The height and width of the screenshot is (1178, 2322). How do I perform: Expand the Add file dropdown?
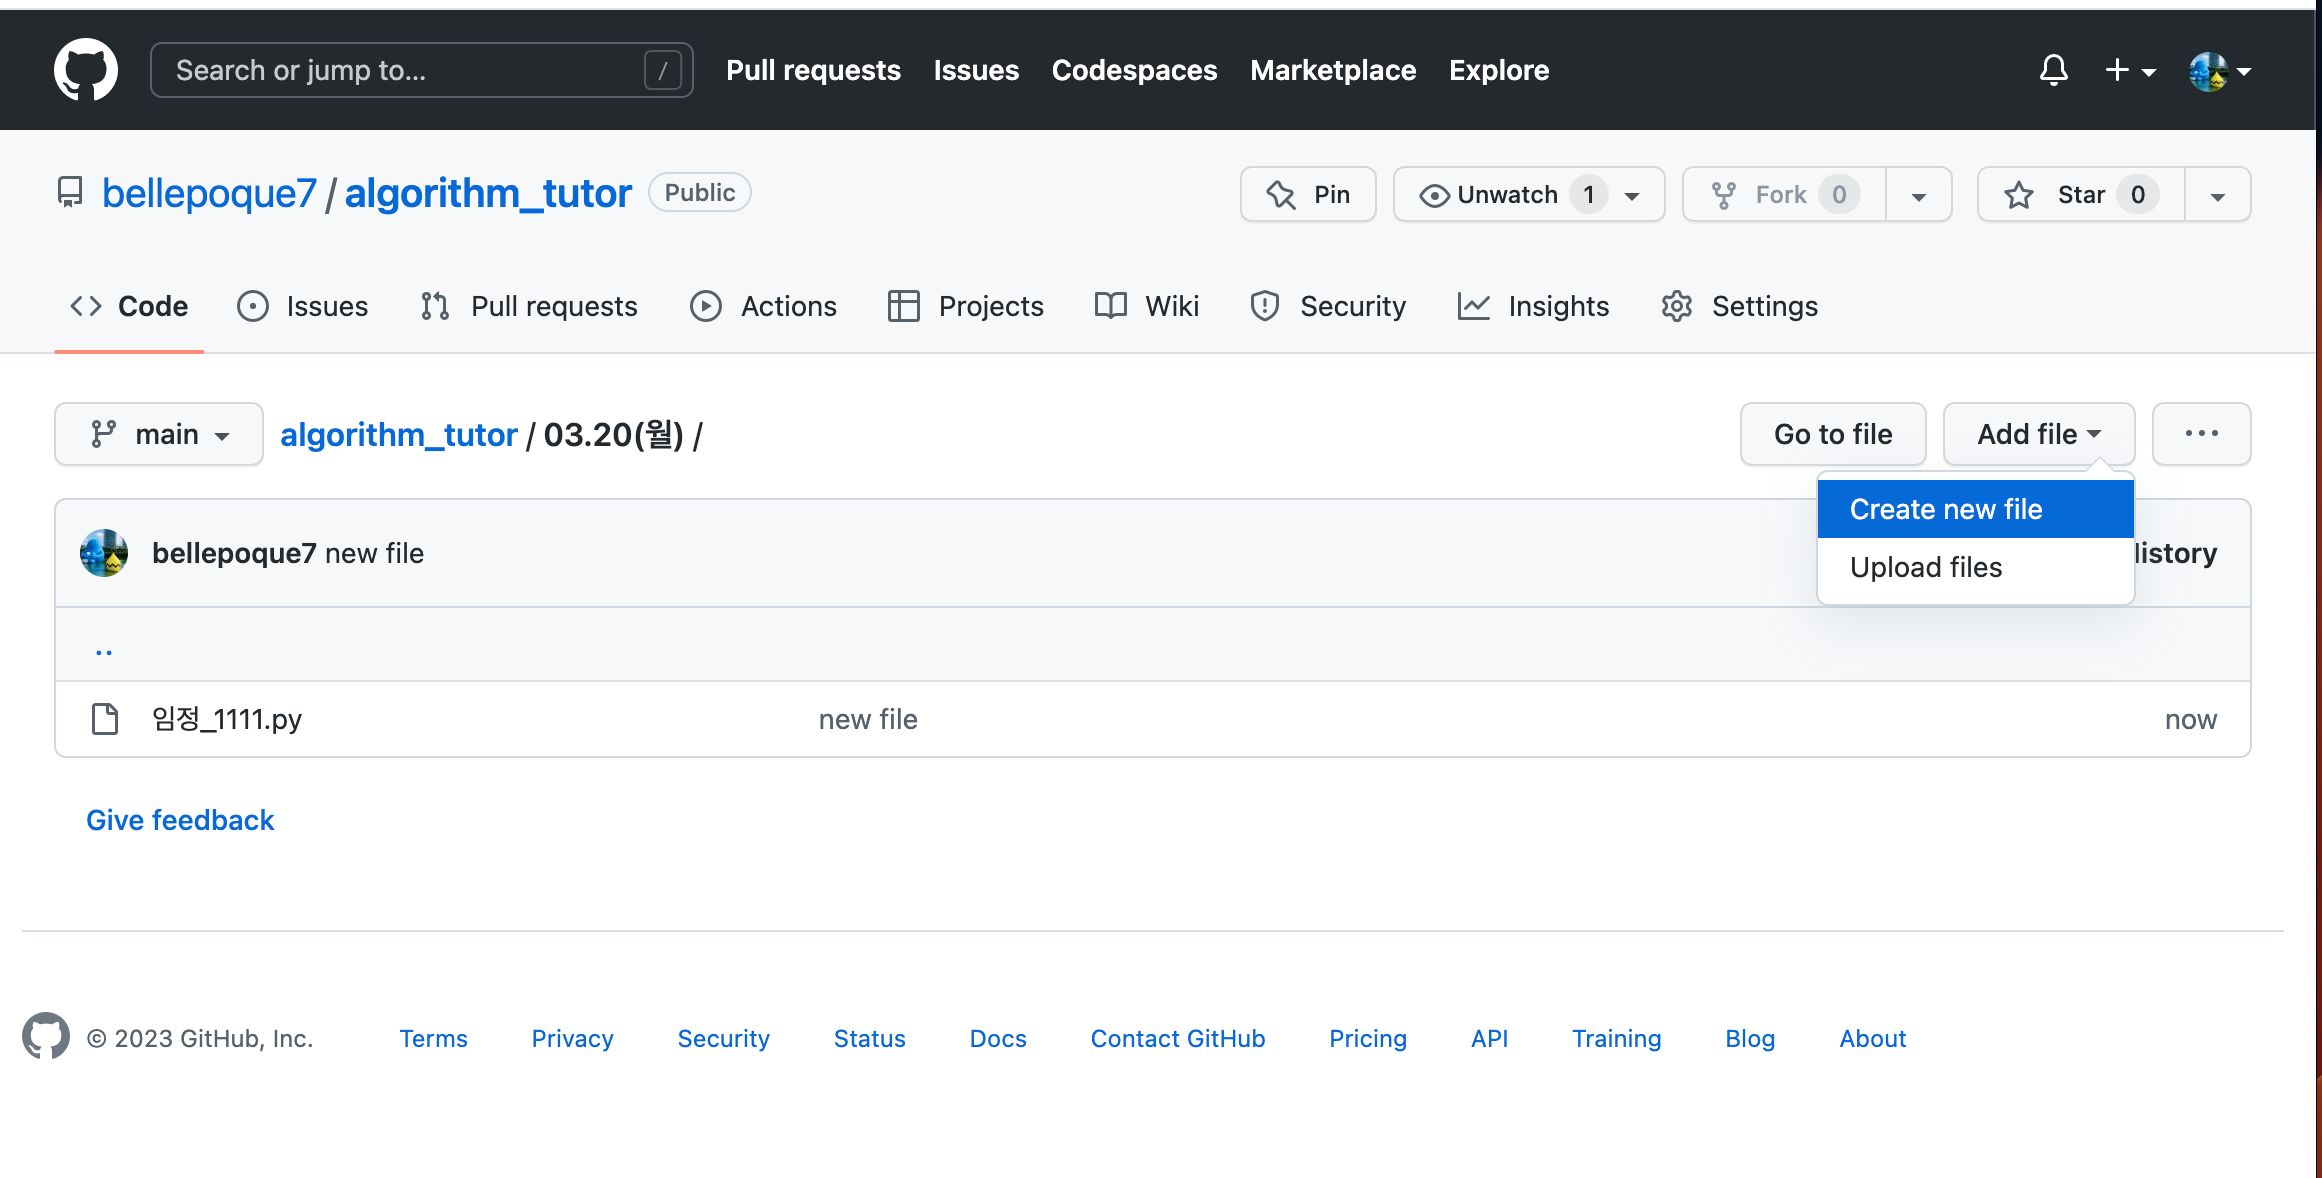(x=2037, y=434)
